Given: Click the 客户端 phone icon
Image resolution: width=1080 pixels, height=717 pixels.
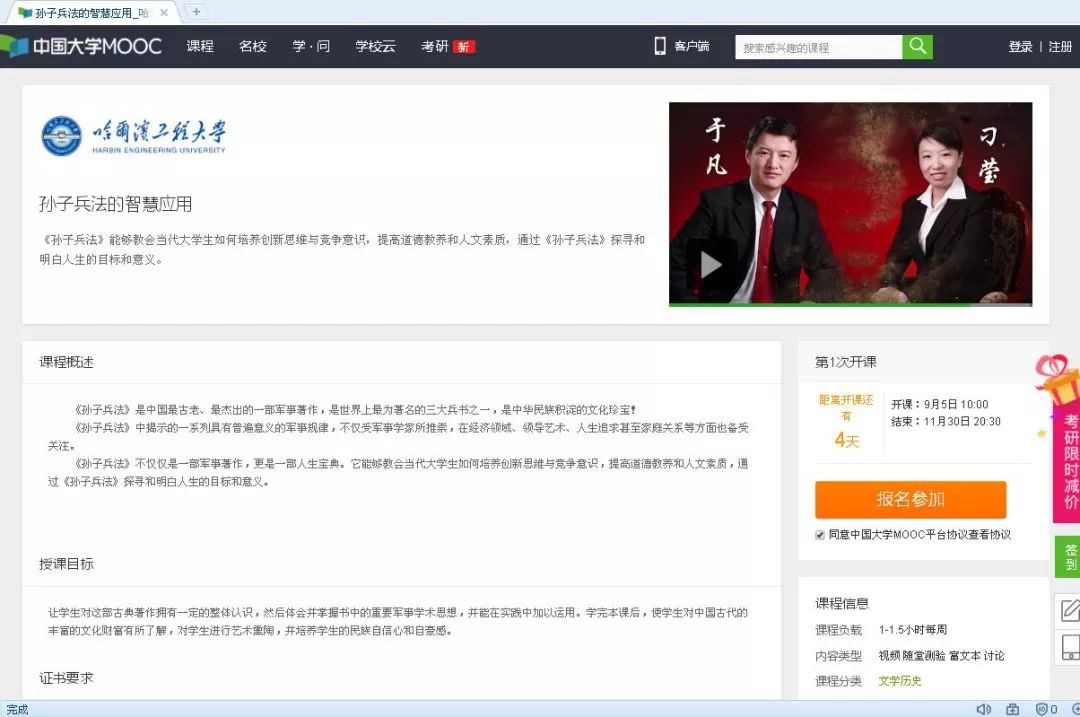Looking at the screenshot, I should pos(660,46).
